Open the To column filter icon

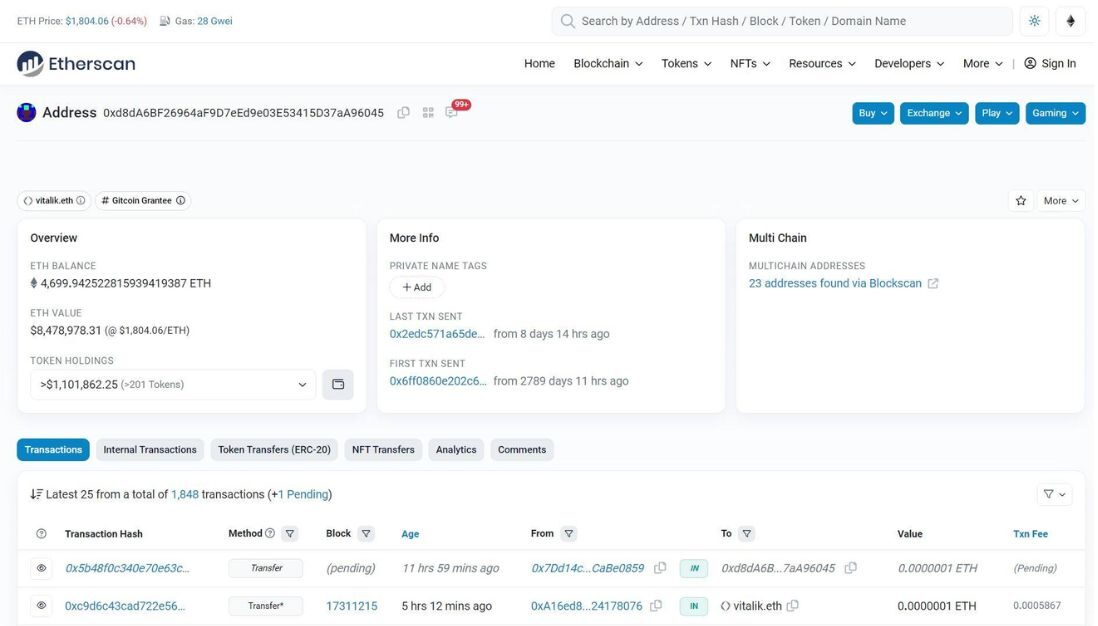point(746,534)
